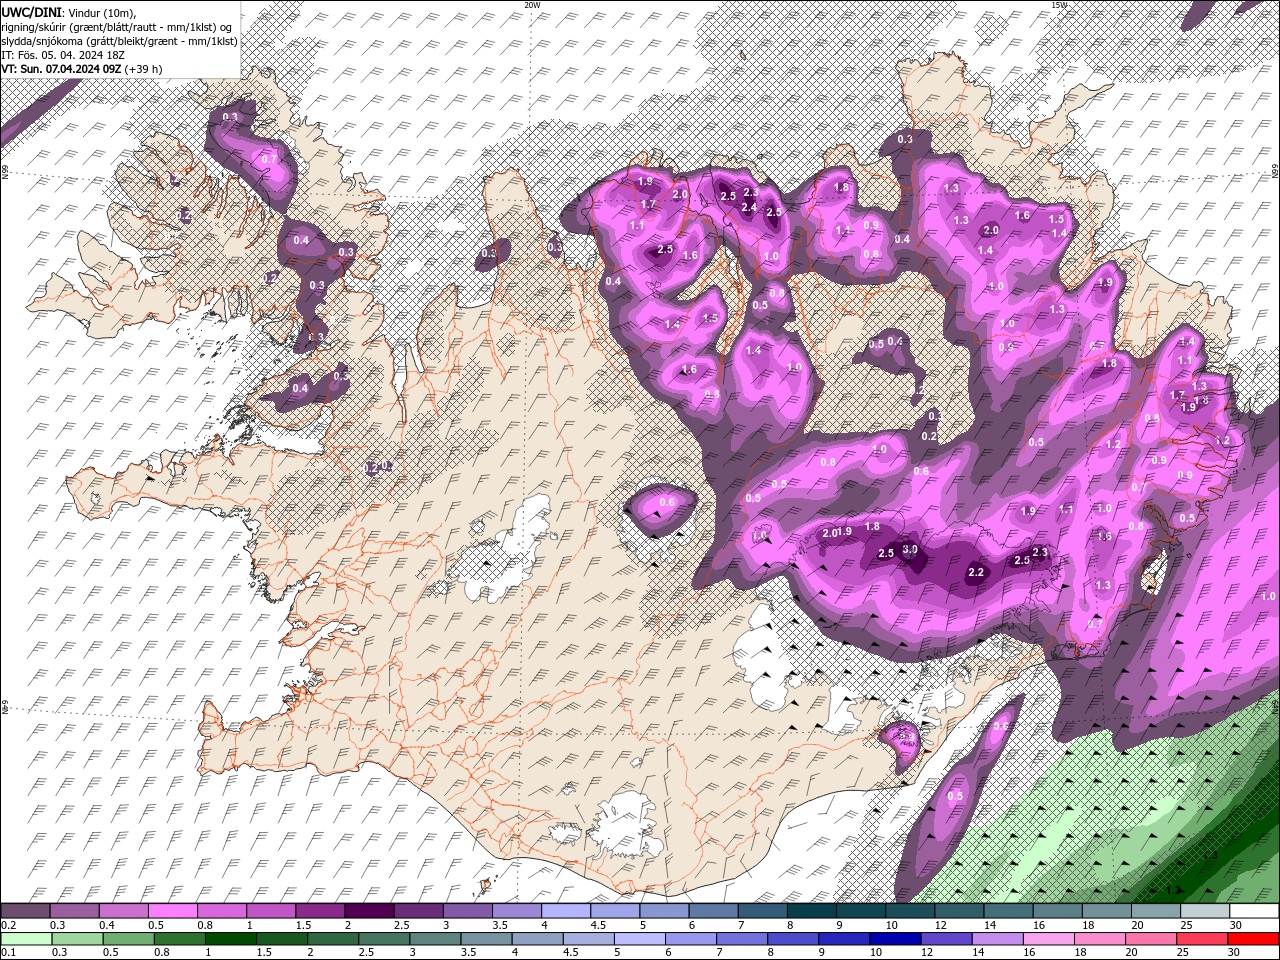Click the upper scale swatch between 4 and 4.5
This screenshot has height=960, width=1280.
[566, 911]
